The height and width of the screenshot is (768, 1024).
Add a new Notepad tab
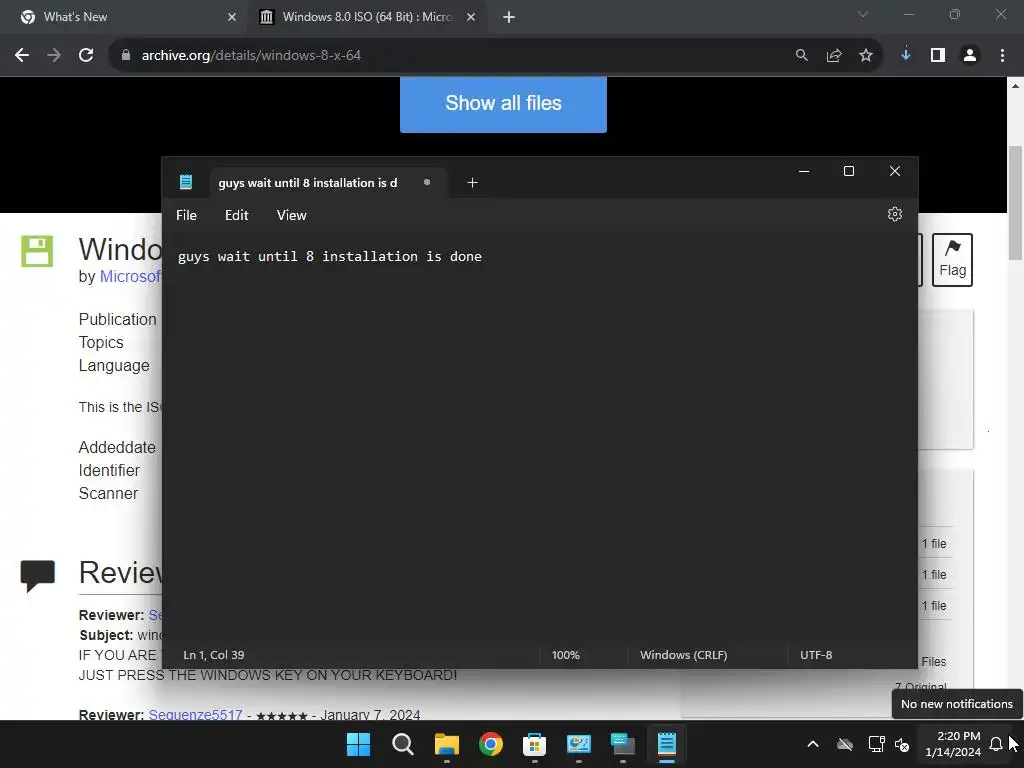pyautogui.click(x=472, y=183)
